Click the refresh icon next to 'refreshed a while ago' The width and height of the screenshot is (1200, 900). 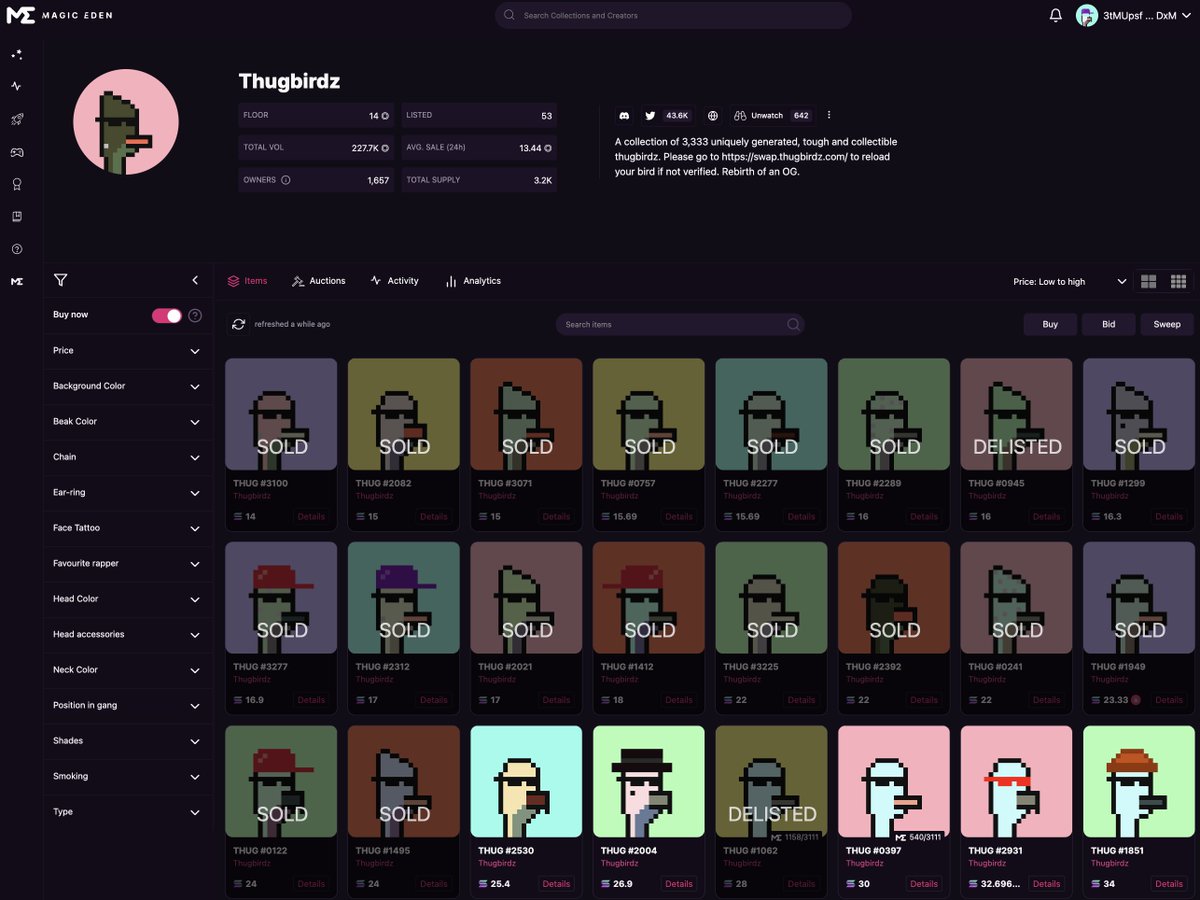(x=238, y=324)
